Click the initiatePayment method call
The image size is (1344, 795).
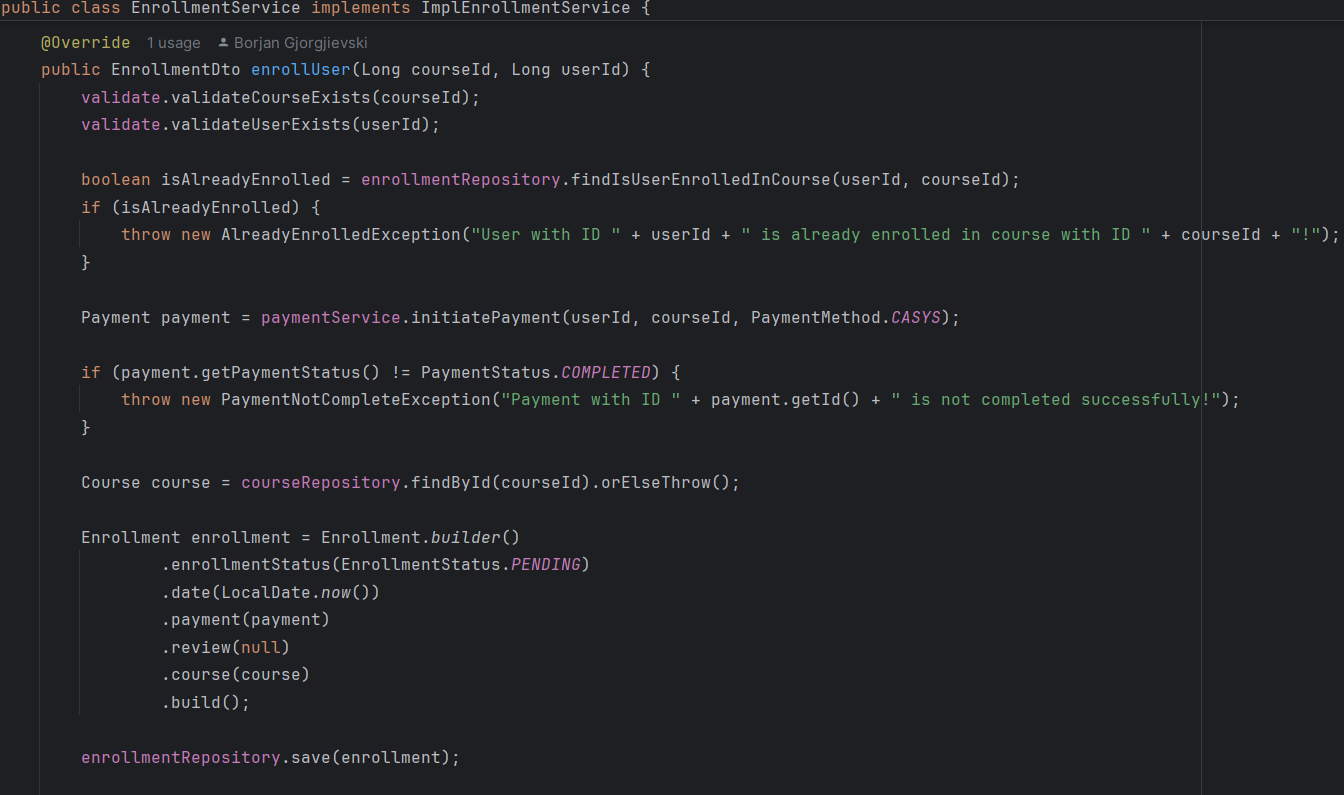pos(485,318)
